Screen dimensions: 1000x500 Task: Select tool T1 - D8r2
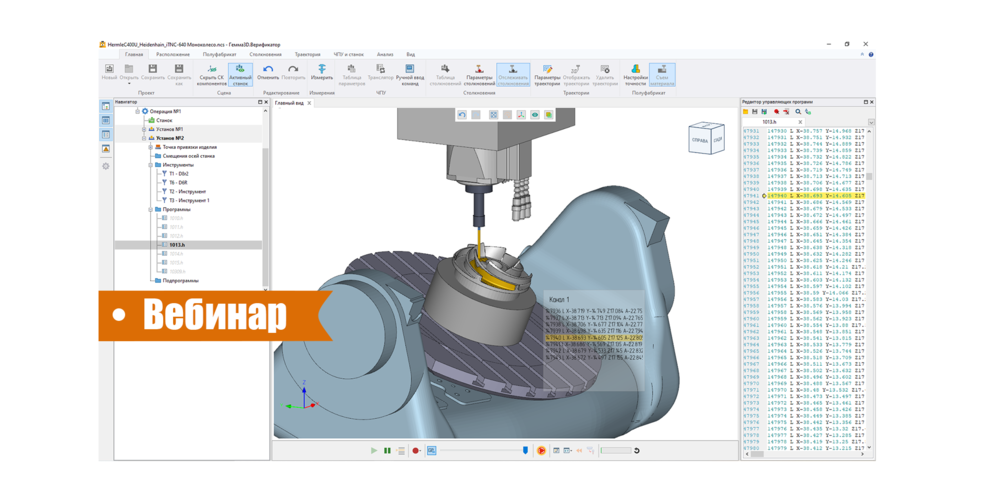tap(179, 173)
